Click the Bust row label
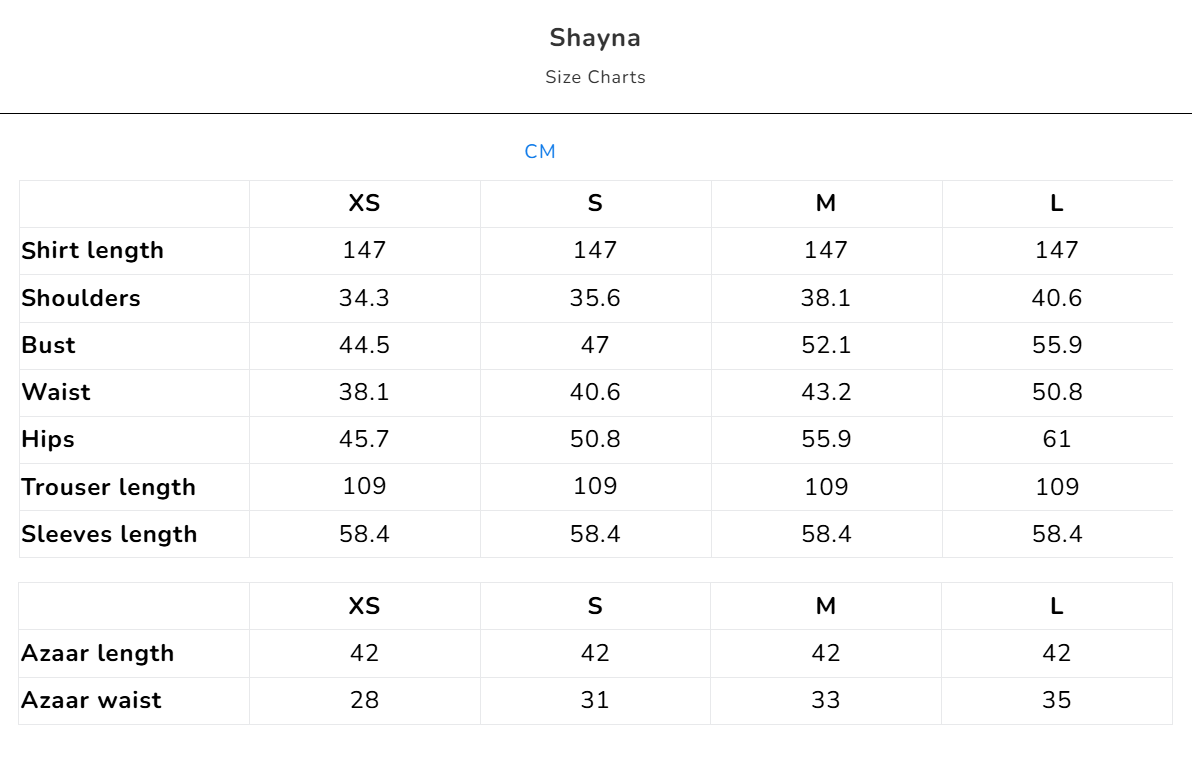Image resolution: width=1192 pixels, height=769 pixels. (48, 345)
